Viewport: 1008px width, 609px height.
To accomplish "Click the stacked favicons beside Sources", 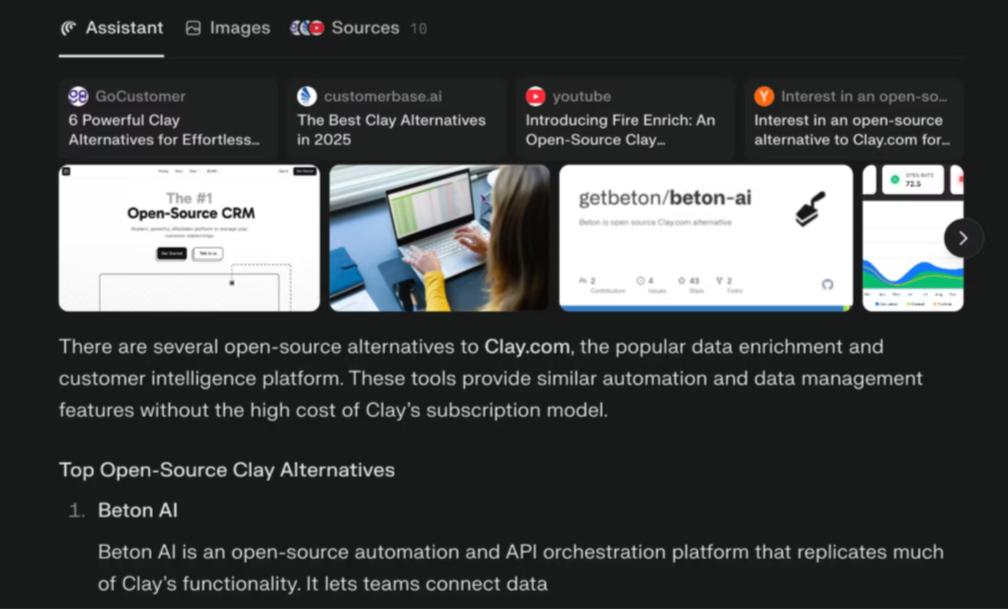I will 305,28.
